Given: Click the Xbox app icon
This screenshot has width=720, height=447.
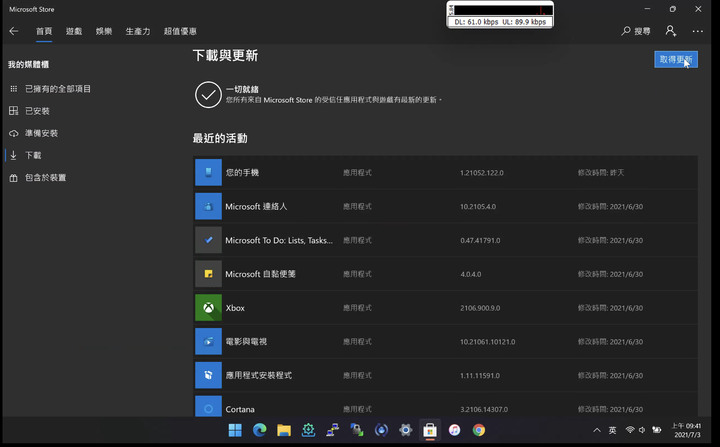Looking at the screenshot, I should coord(208,307).
